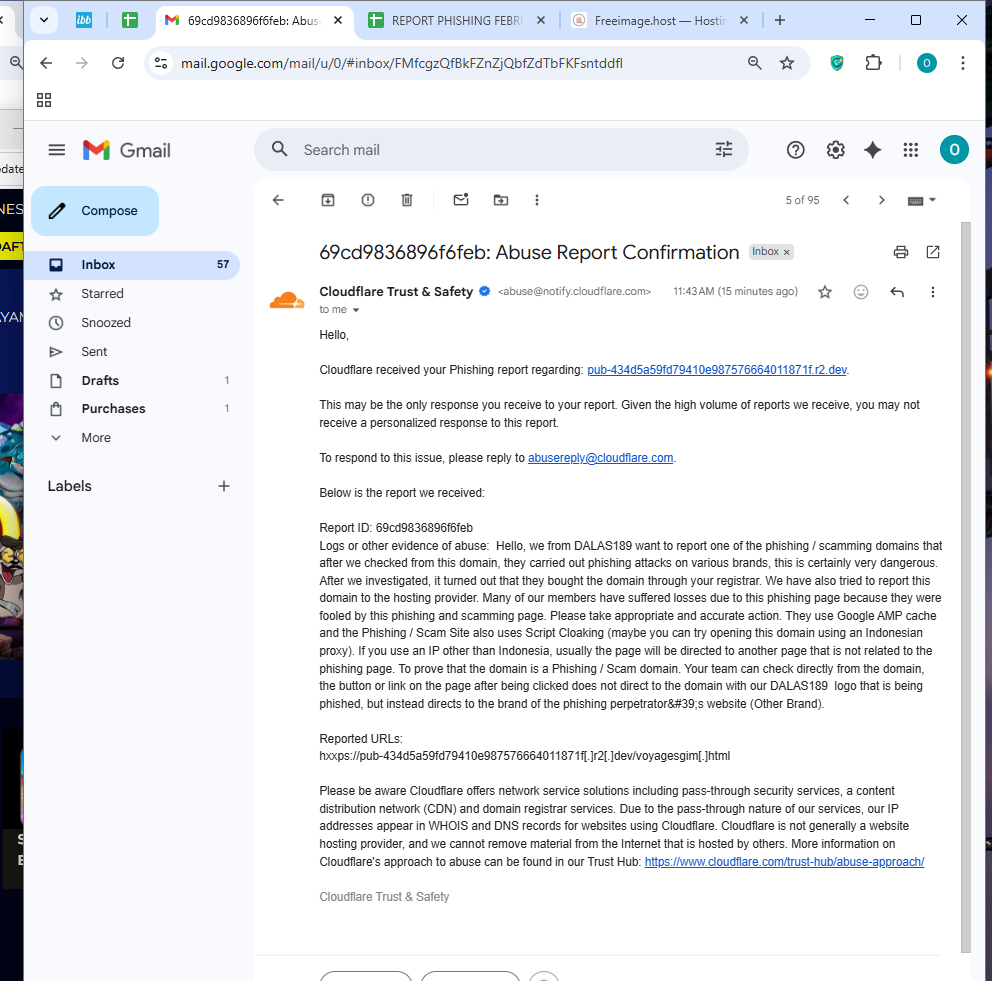Archive this email
Image resolution: width=992 pixels, height=981 pixels.
click(328, 201)
